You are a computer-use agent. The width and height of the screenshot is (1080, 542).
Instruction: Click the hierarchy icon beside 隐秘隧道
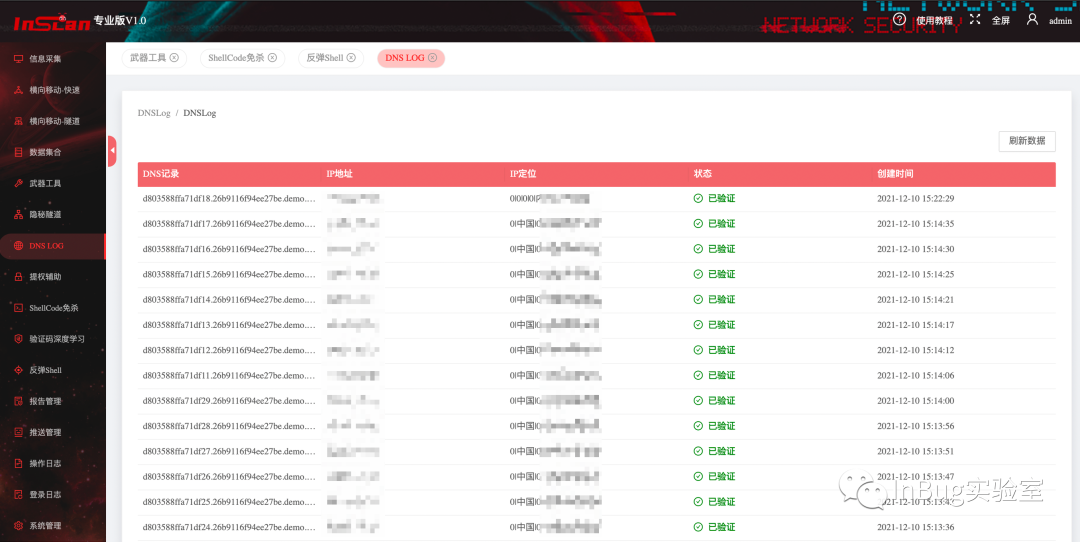(19, 214)
